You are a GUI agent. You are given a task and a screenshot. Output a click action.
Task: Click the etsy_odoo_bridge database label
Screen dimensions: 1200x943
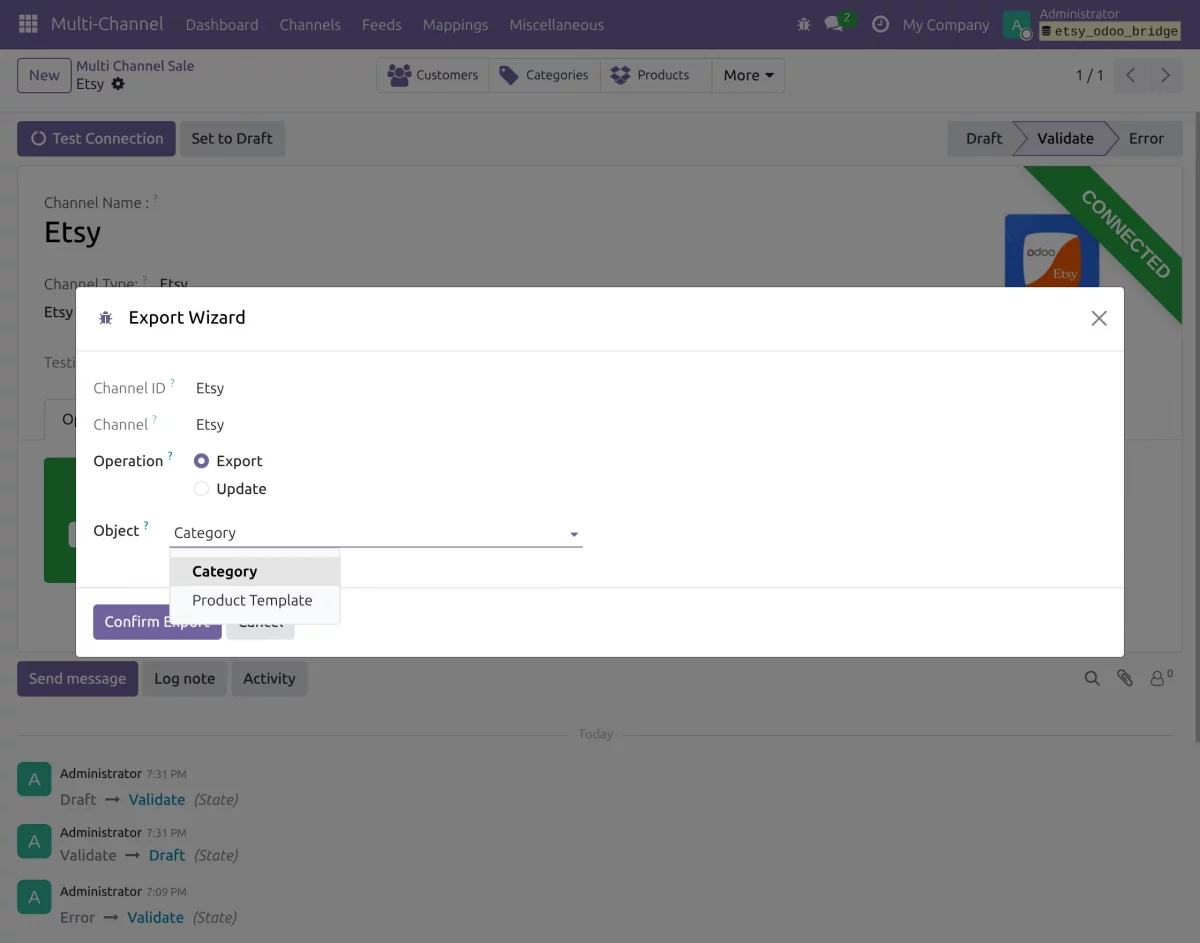pos(1109,32)
